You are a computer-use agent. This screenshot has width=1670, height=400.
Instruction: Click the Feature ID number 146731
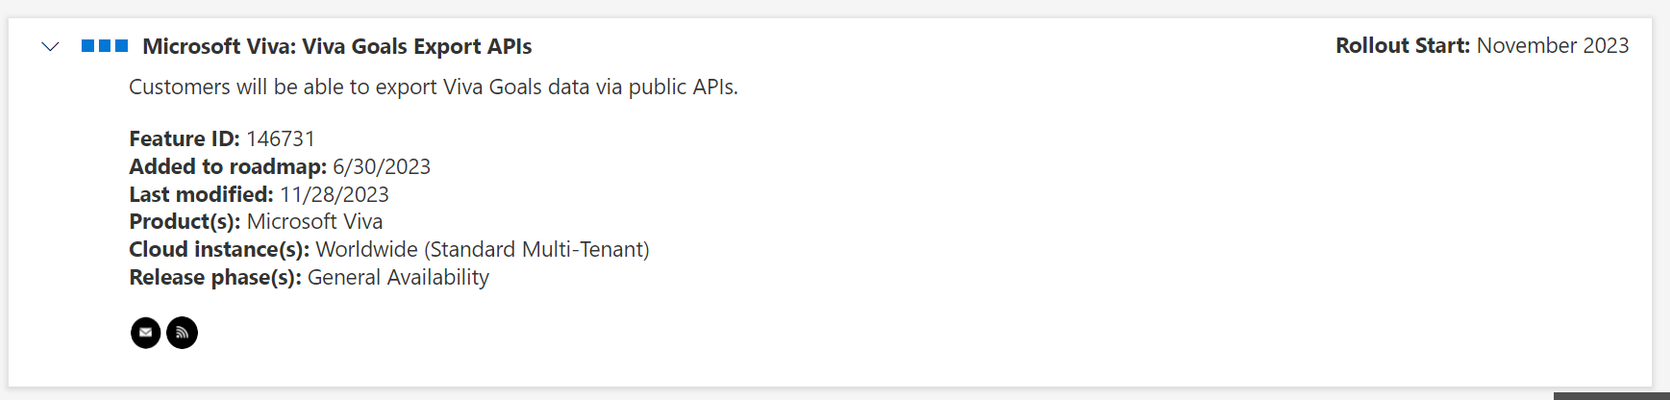281,139
